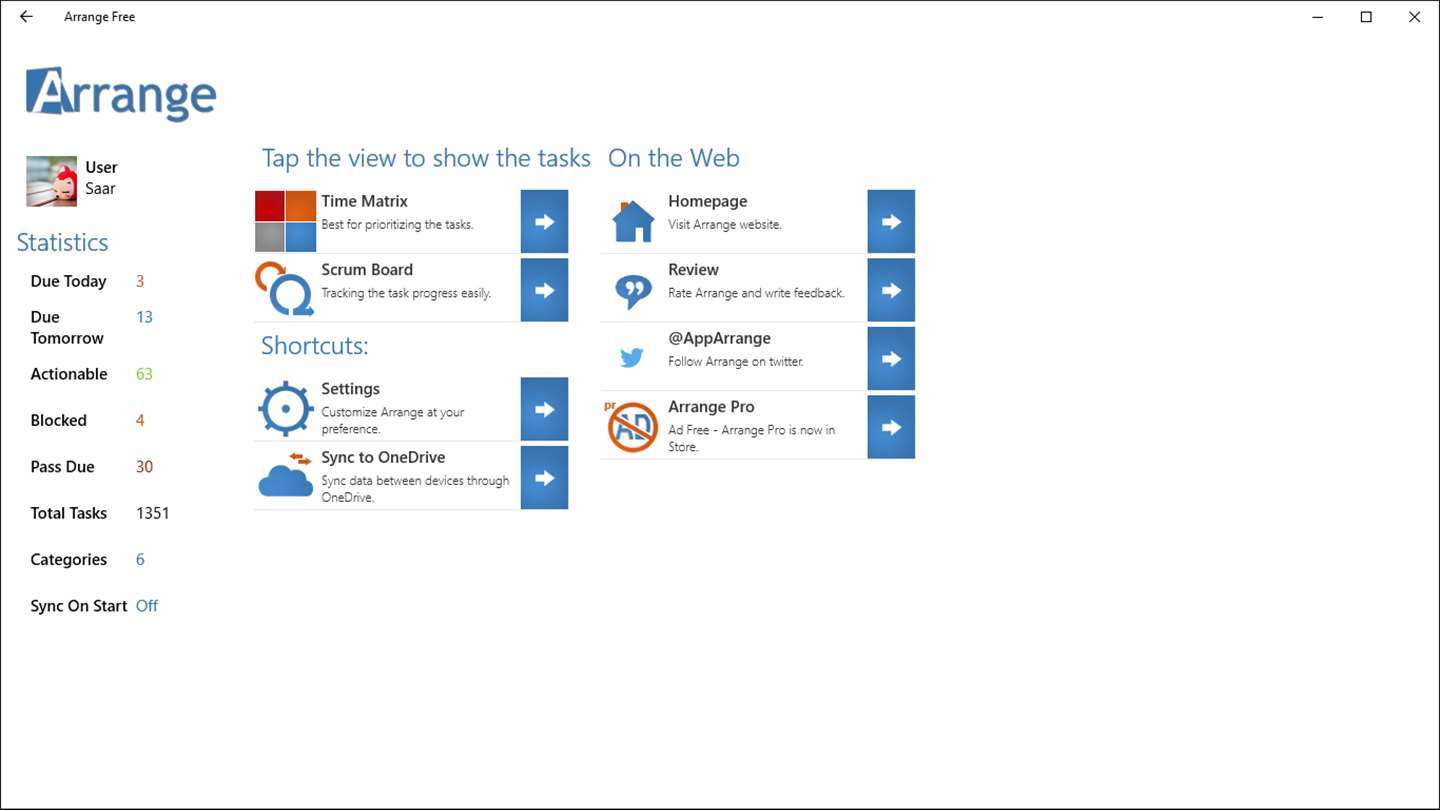Click the Total Tasks label
The image size is (1440, 810).
[68, 513]
